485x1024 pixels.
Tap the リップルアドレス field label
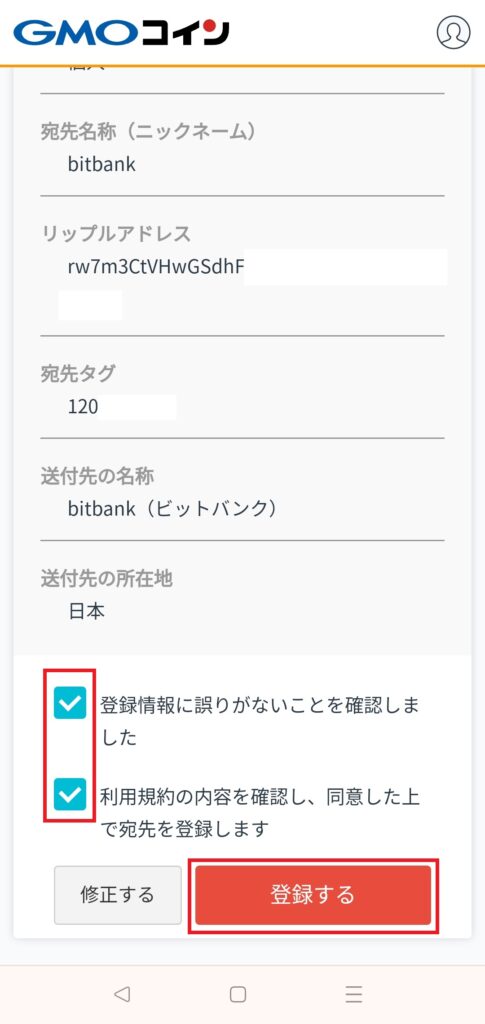pyautogui.click(x=116, y=233)
